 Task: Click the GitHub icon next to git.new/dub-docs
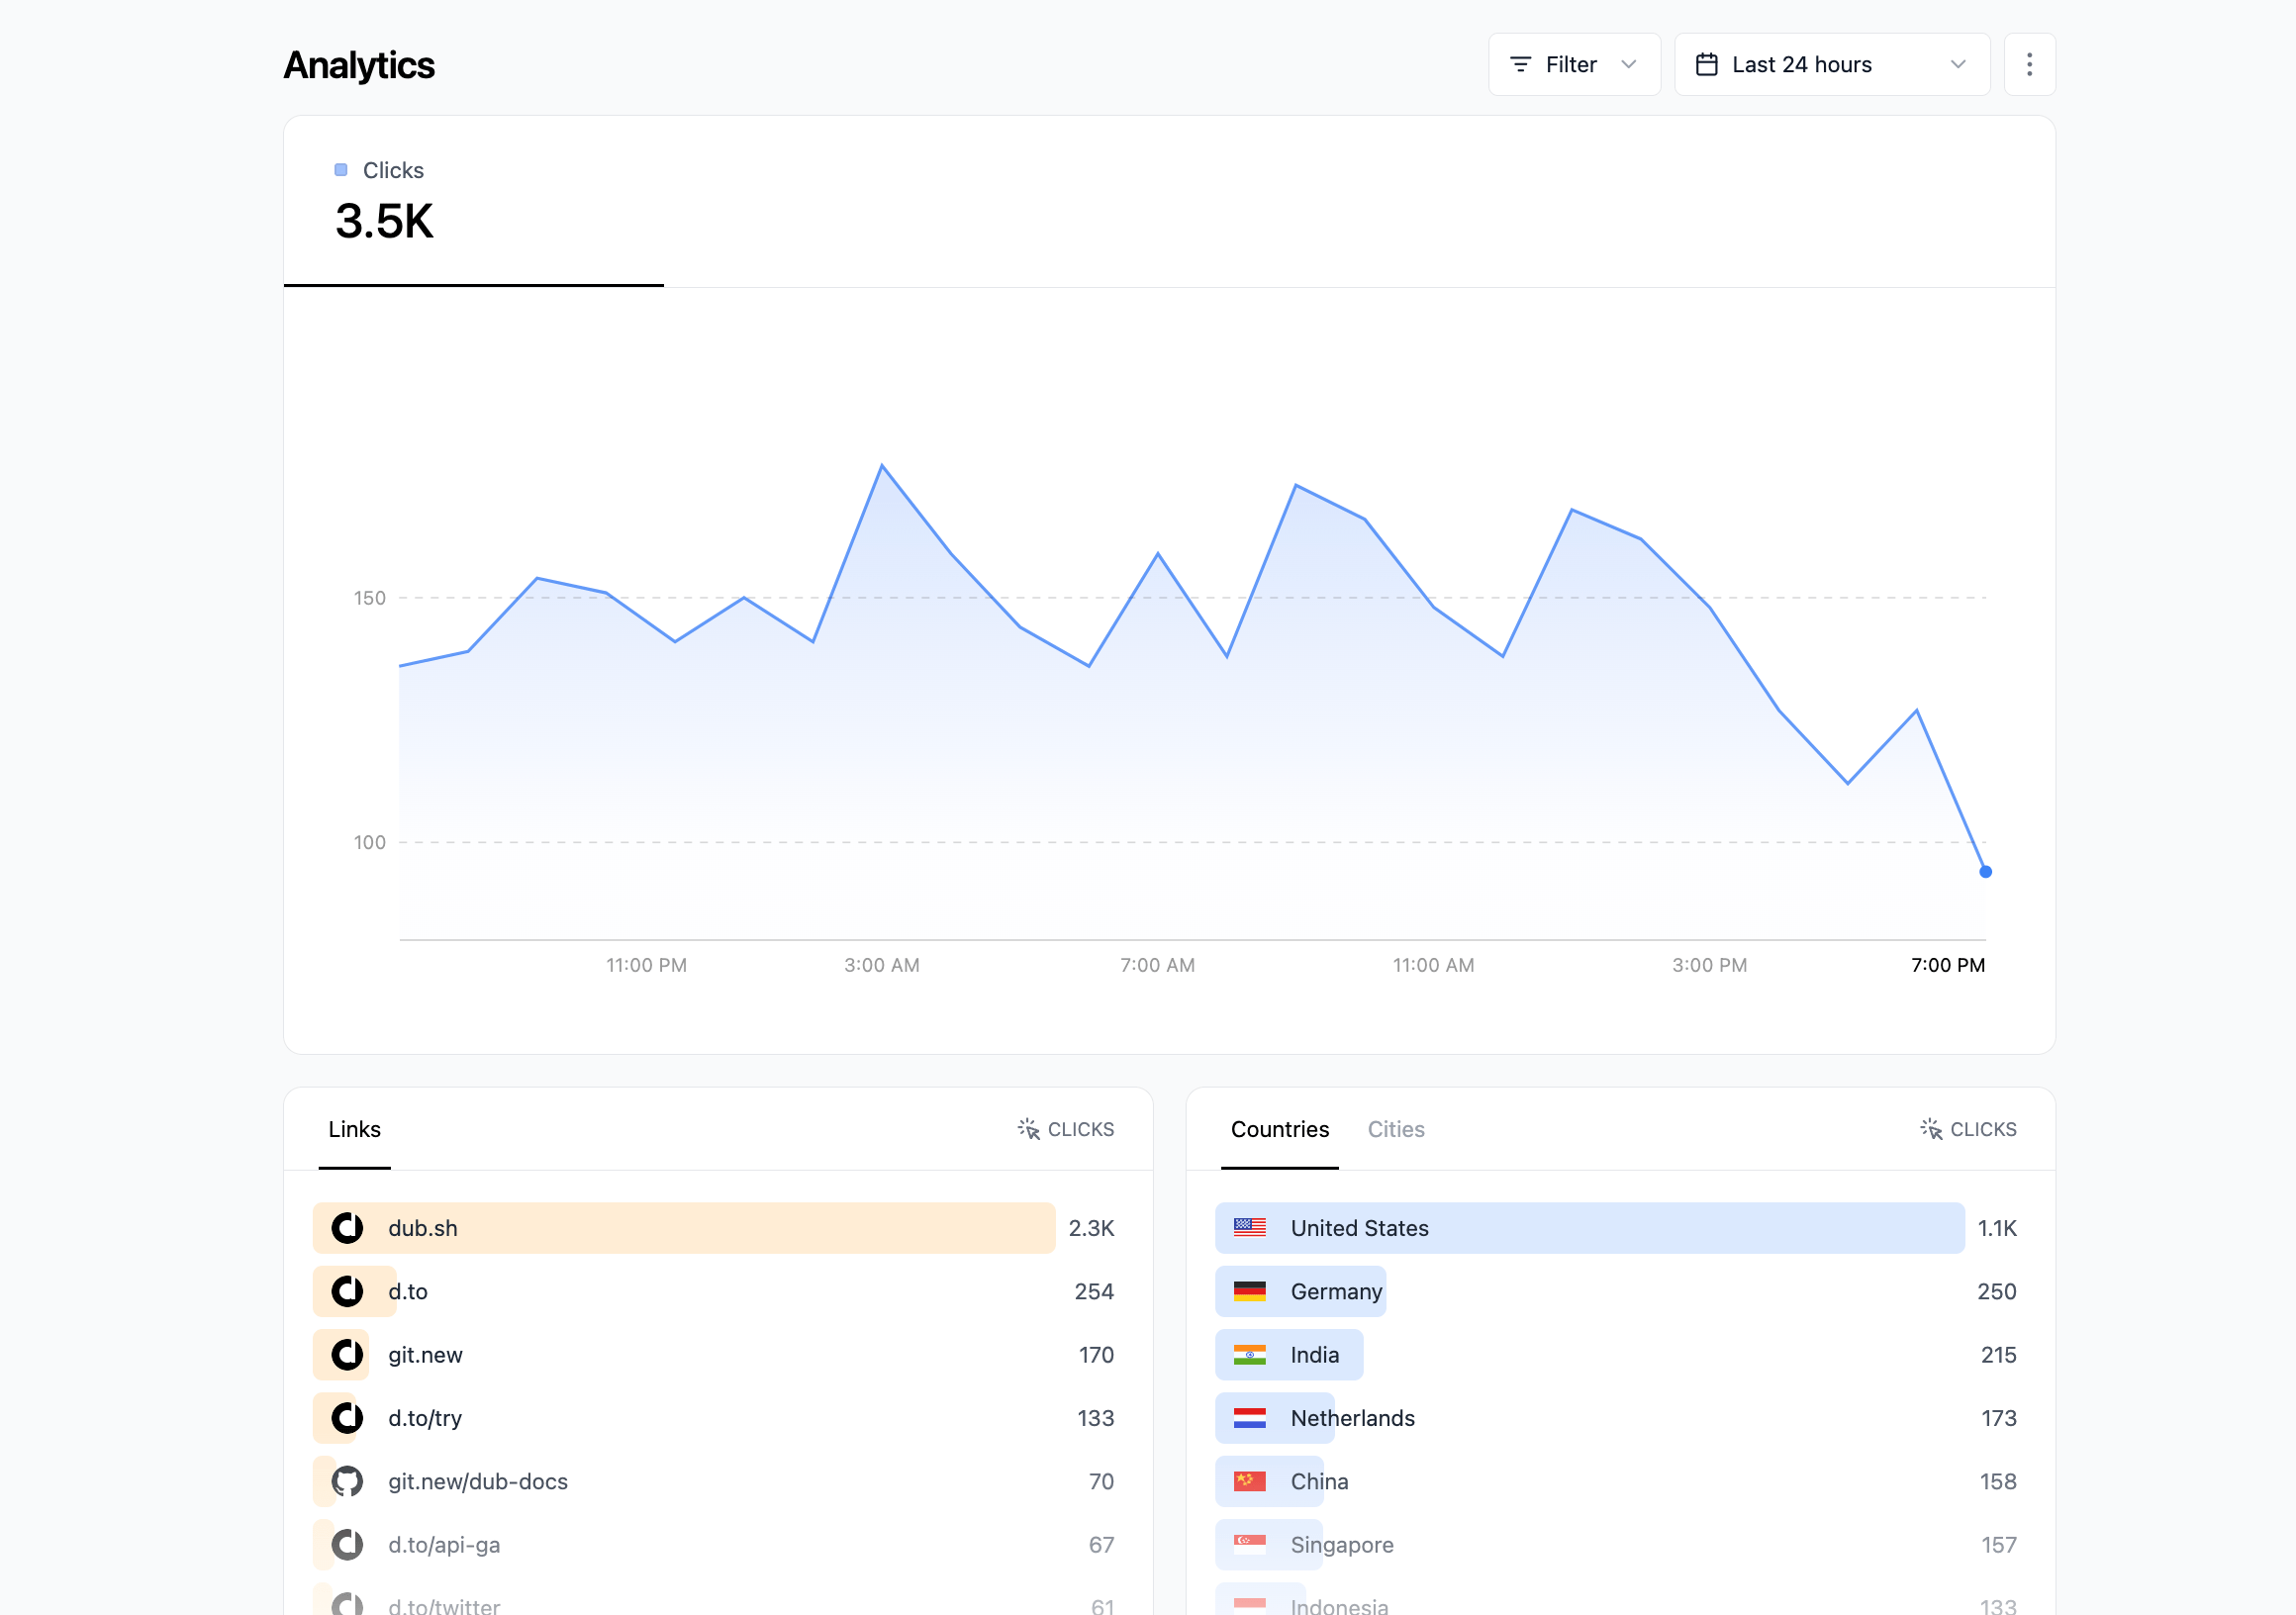pyautogui.click(x=347, y=1482)
